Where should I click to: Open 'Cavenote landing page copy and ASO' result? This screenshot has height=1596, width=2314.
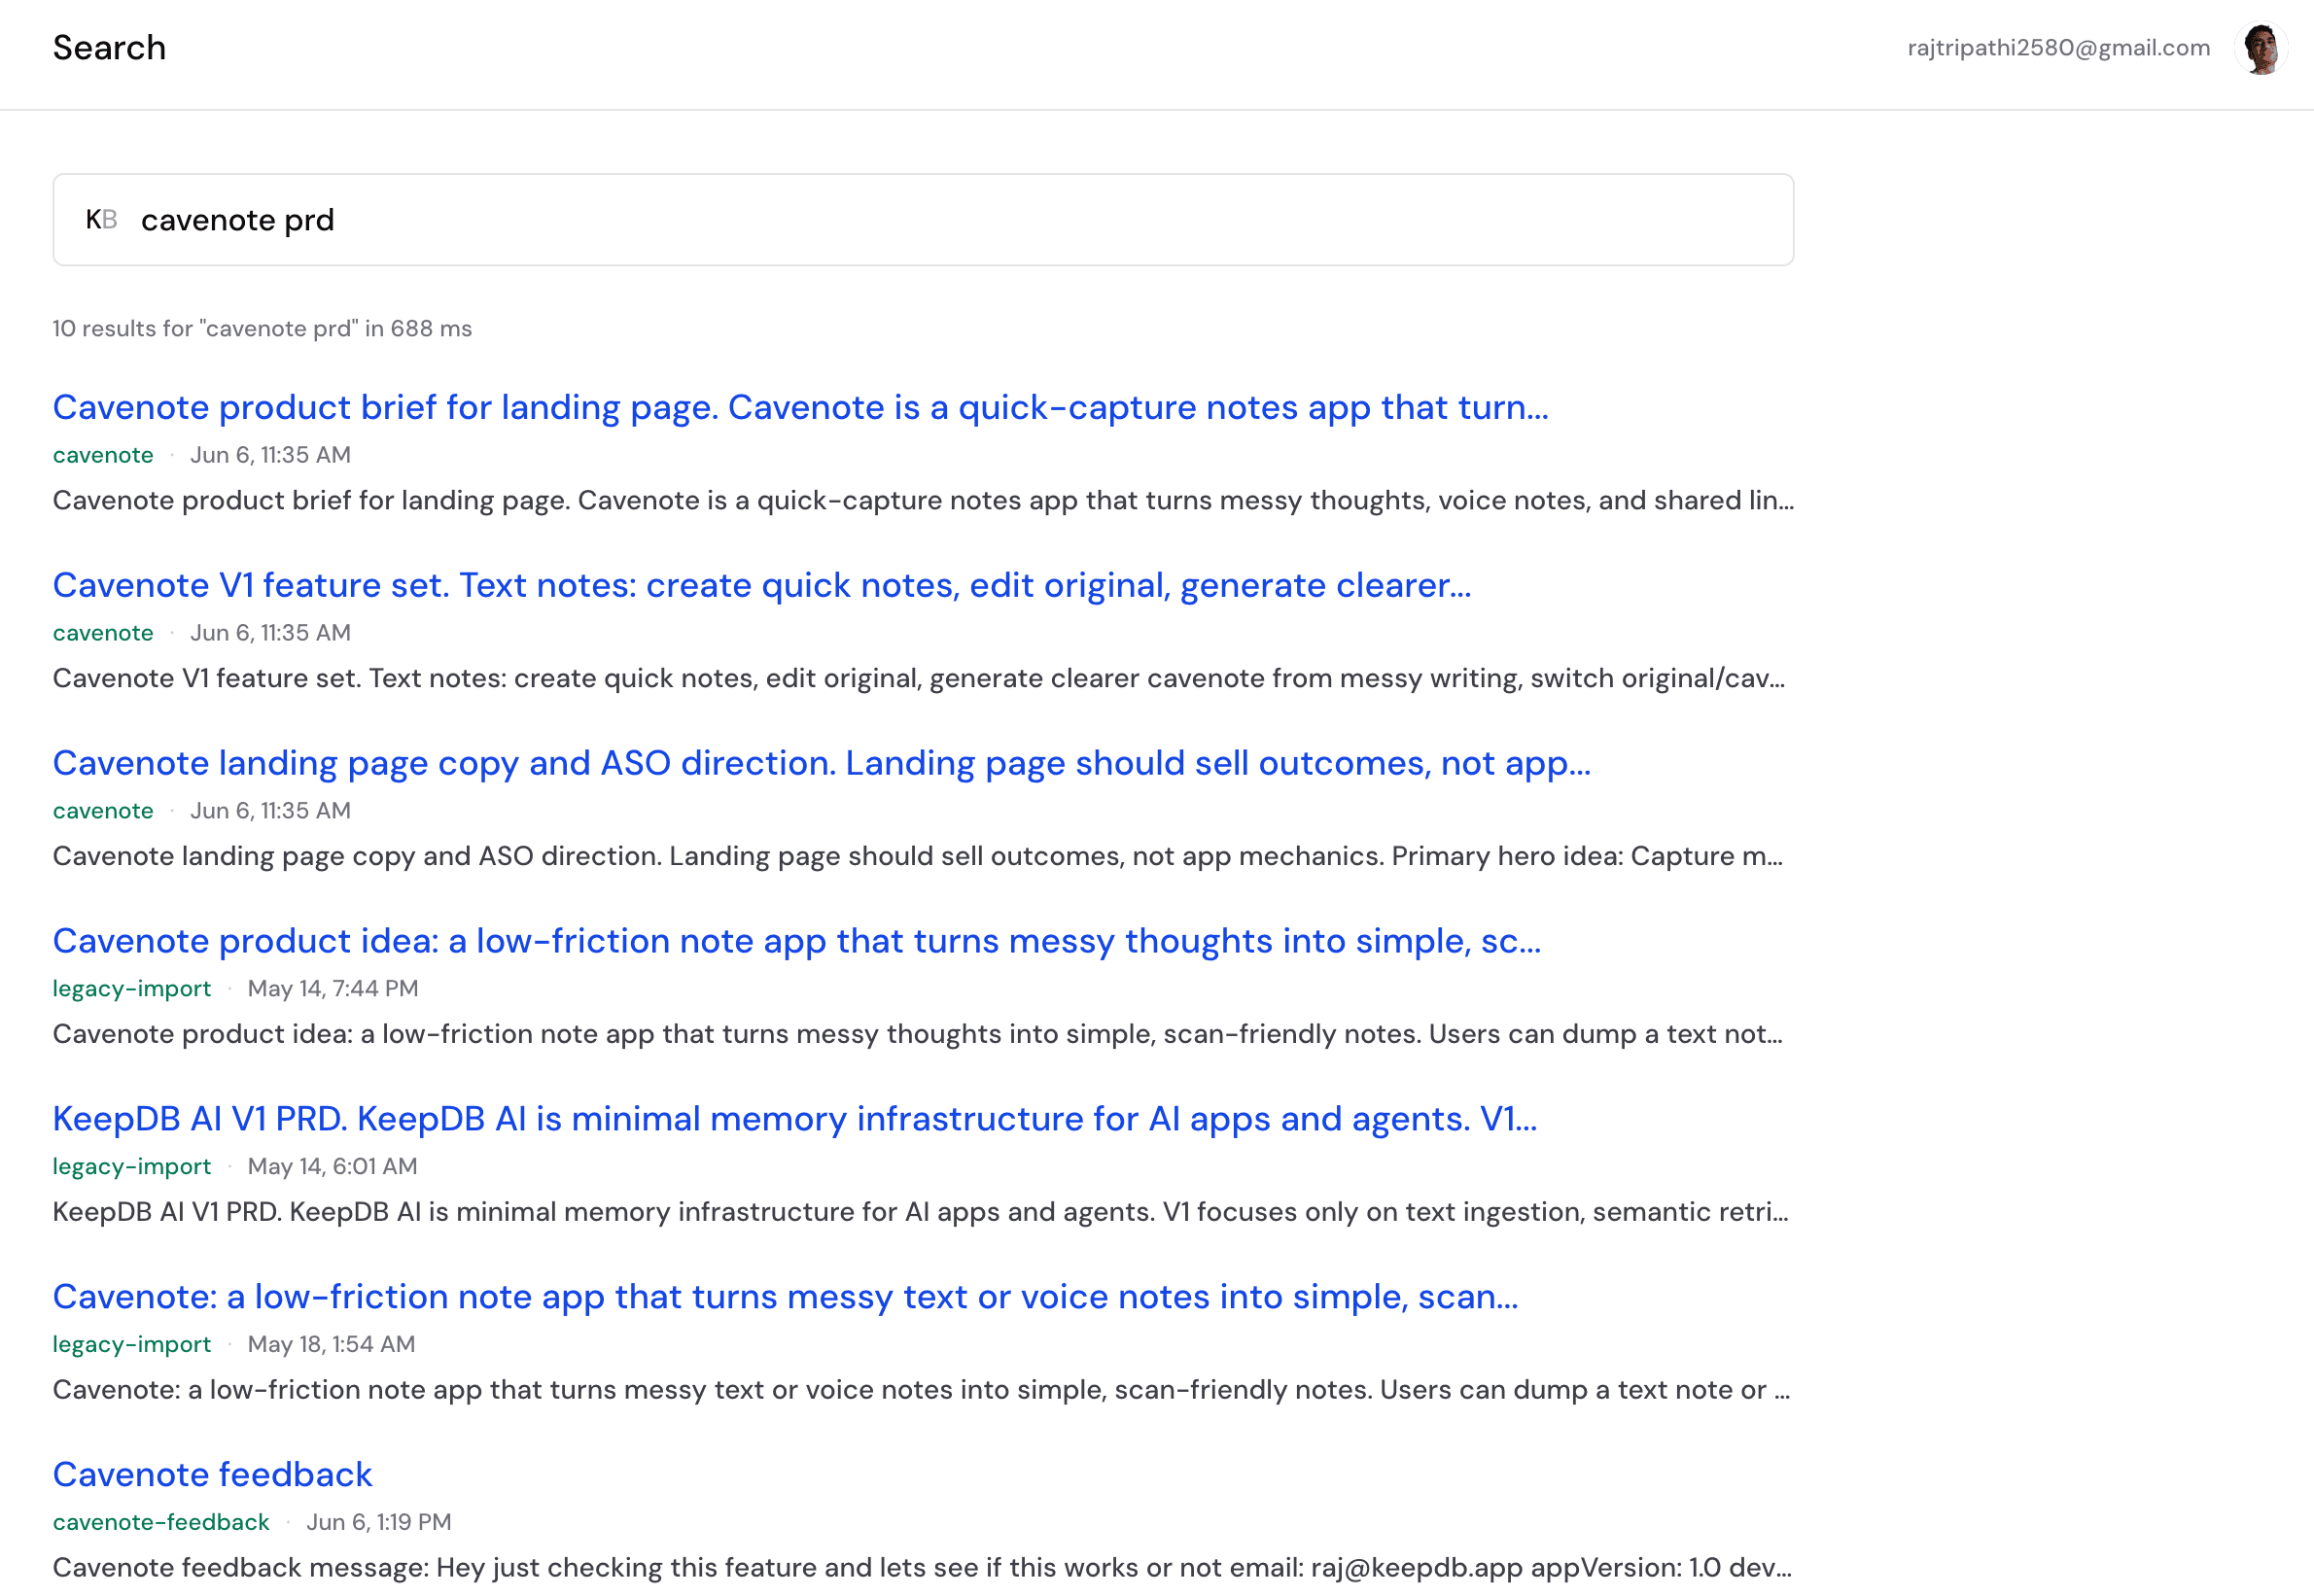[821, 763]
